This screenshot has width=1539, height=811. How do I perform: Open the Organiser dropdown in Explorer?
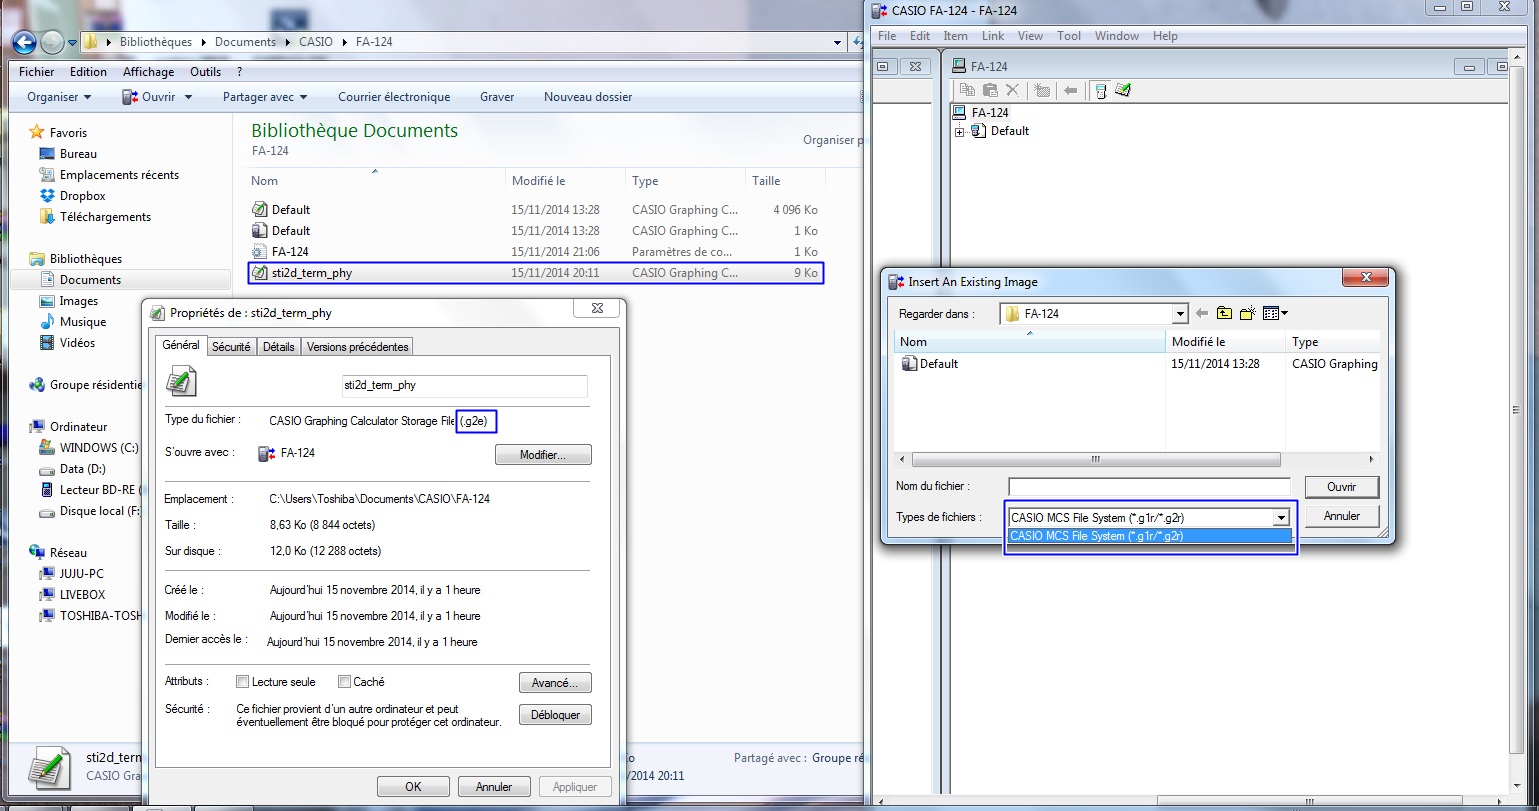59,97
